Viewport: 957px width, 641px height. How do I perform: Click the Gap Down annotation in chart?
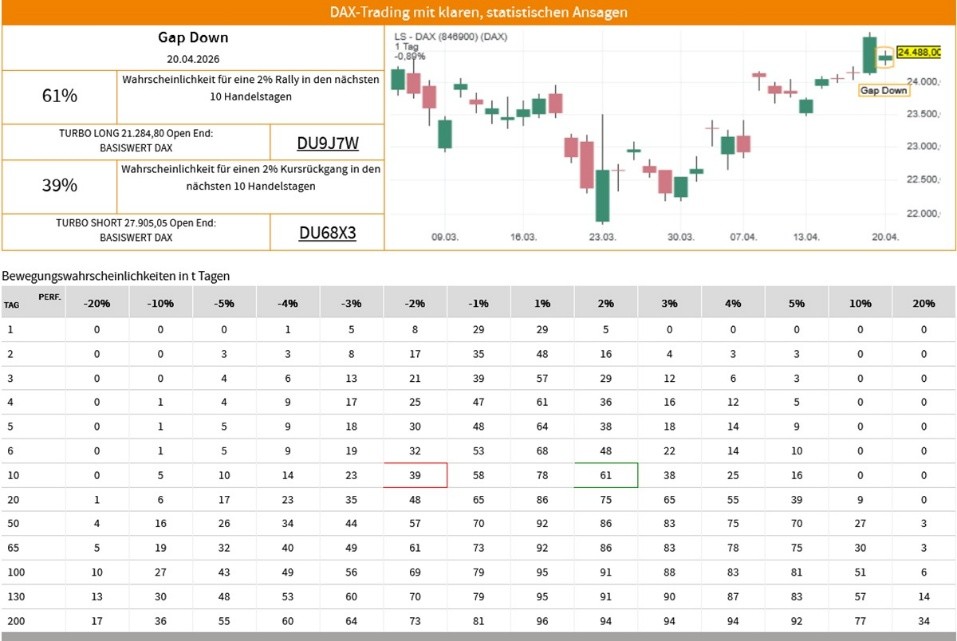click(884, 90)
